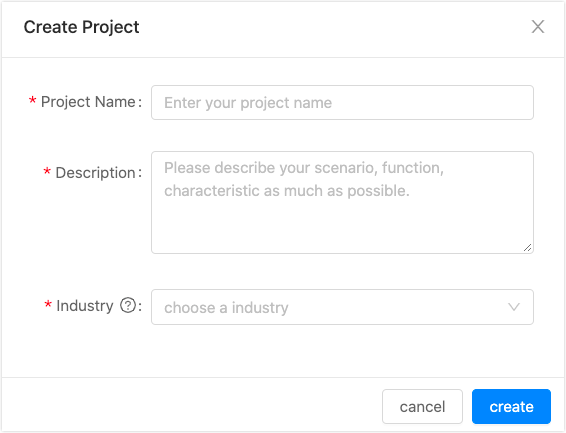Click the red asterisk beside Description
The width and height of the screenshot is (566, 433).
point(47,172)
